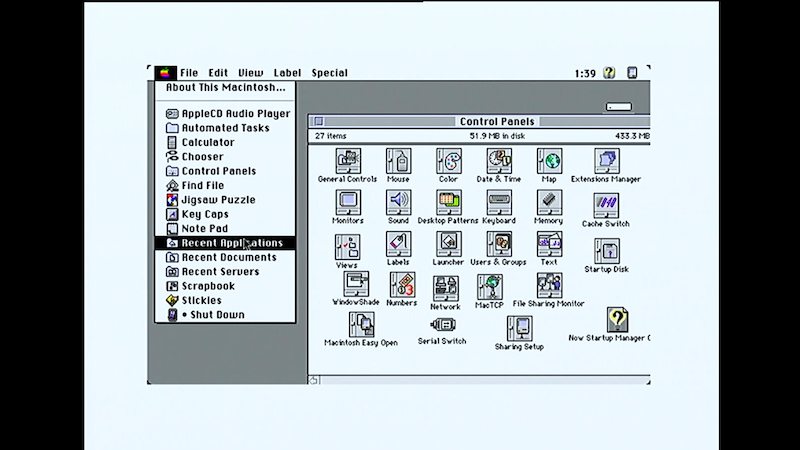This screenshot has height=450, width=800.
Task: Open the MacTCP control panel
Action: (x=490, y=287)
